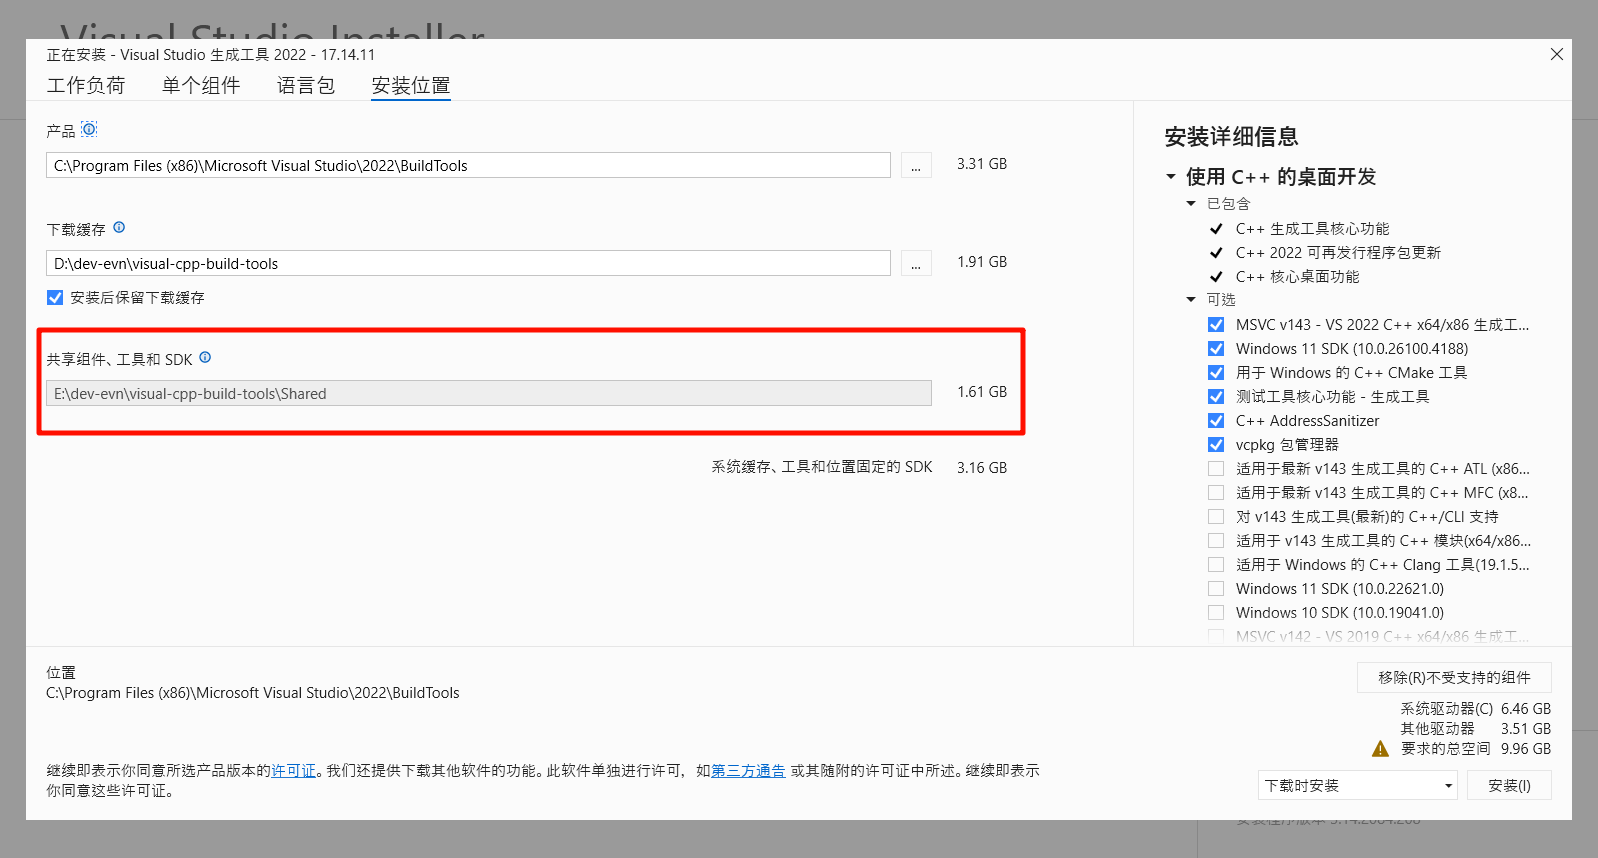Click info icon next to 共享组件、工具和 SDK

pyautogui.click(x=205, y=357)
